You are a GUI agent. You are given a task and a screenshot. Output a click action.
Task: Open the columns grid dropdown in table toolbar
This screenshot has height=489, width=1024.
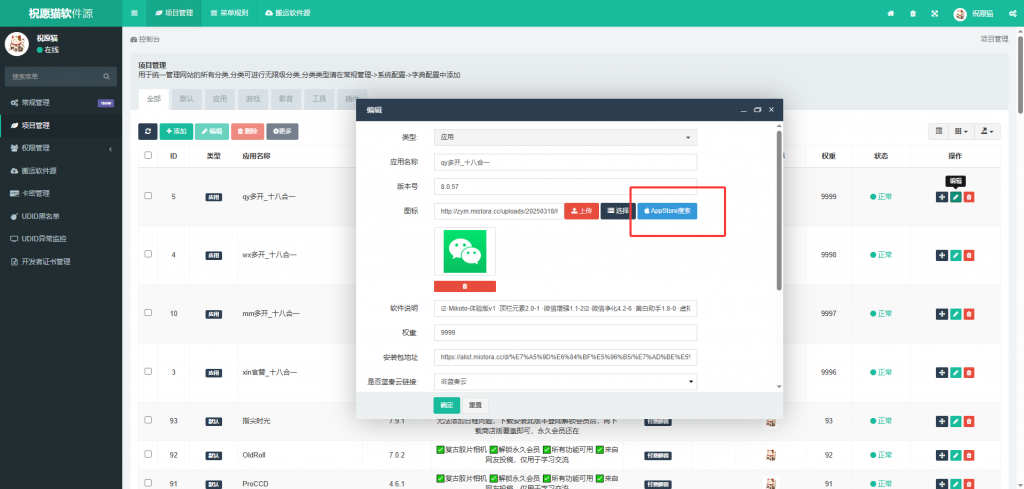tap(961, 131)
